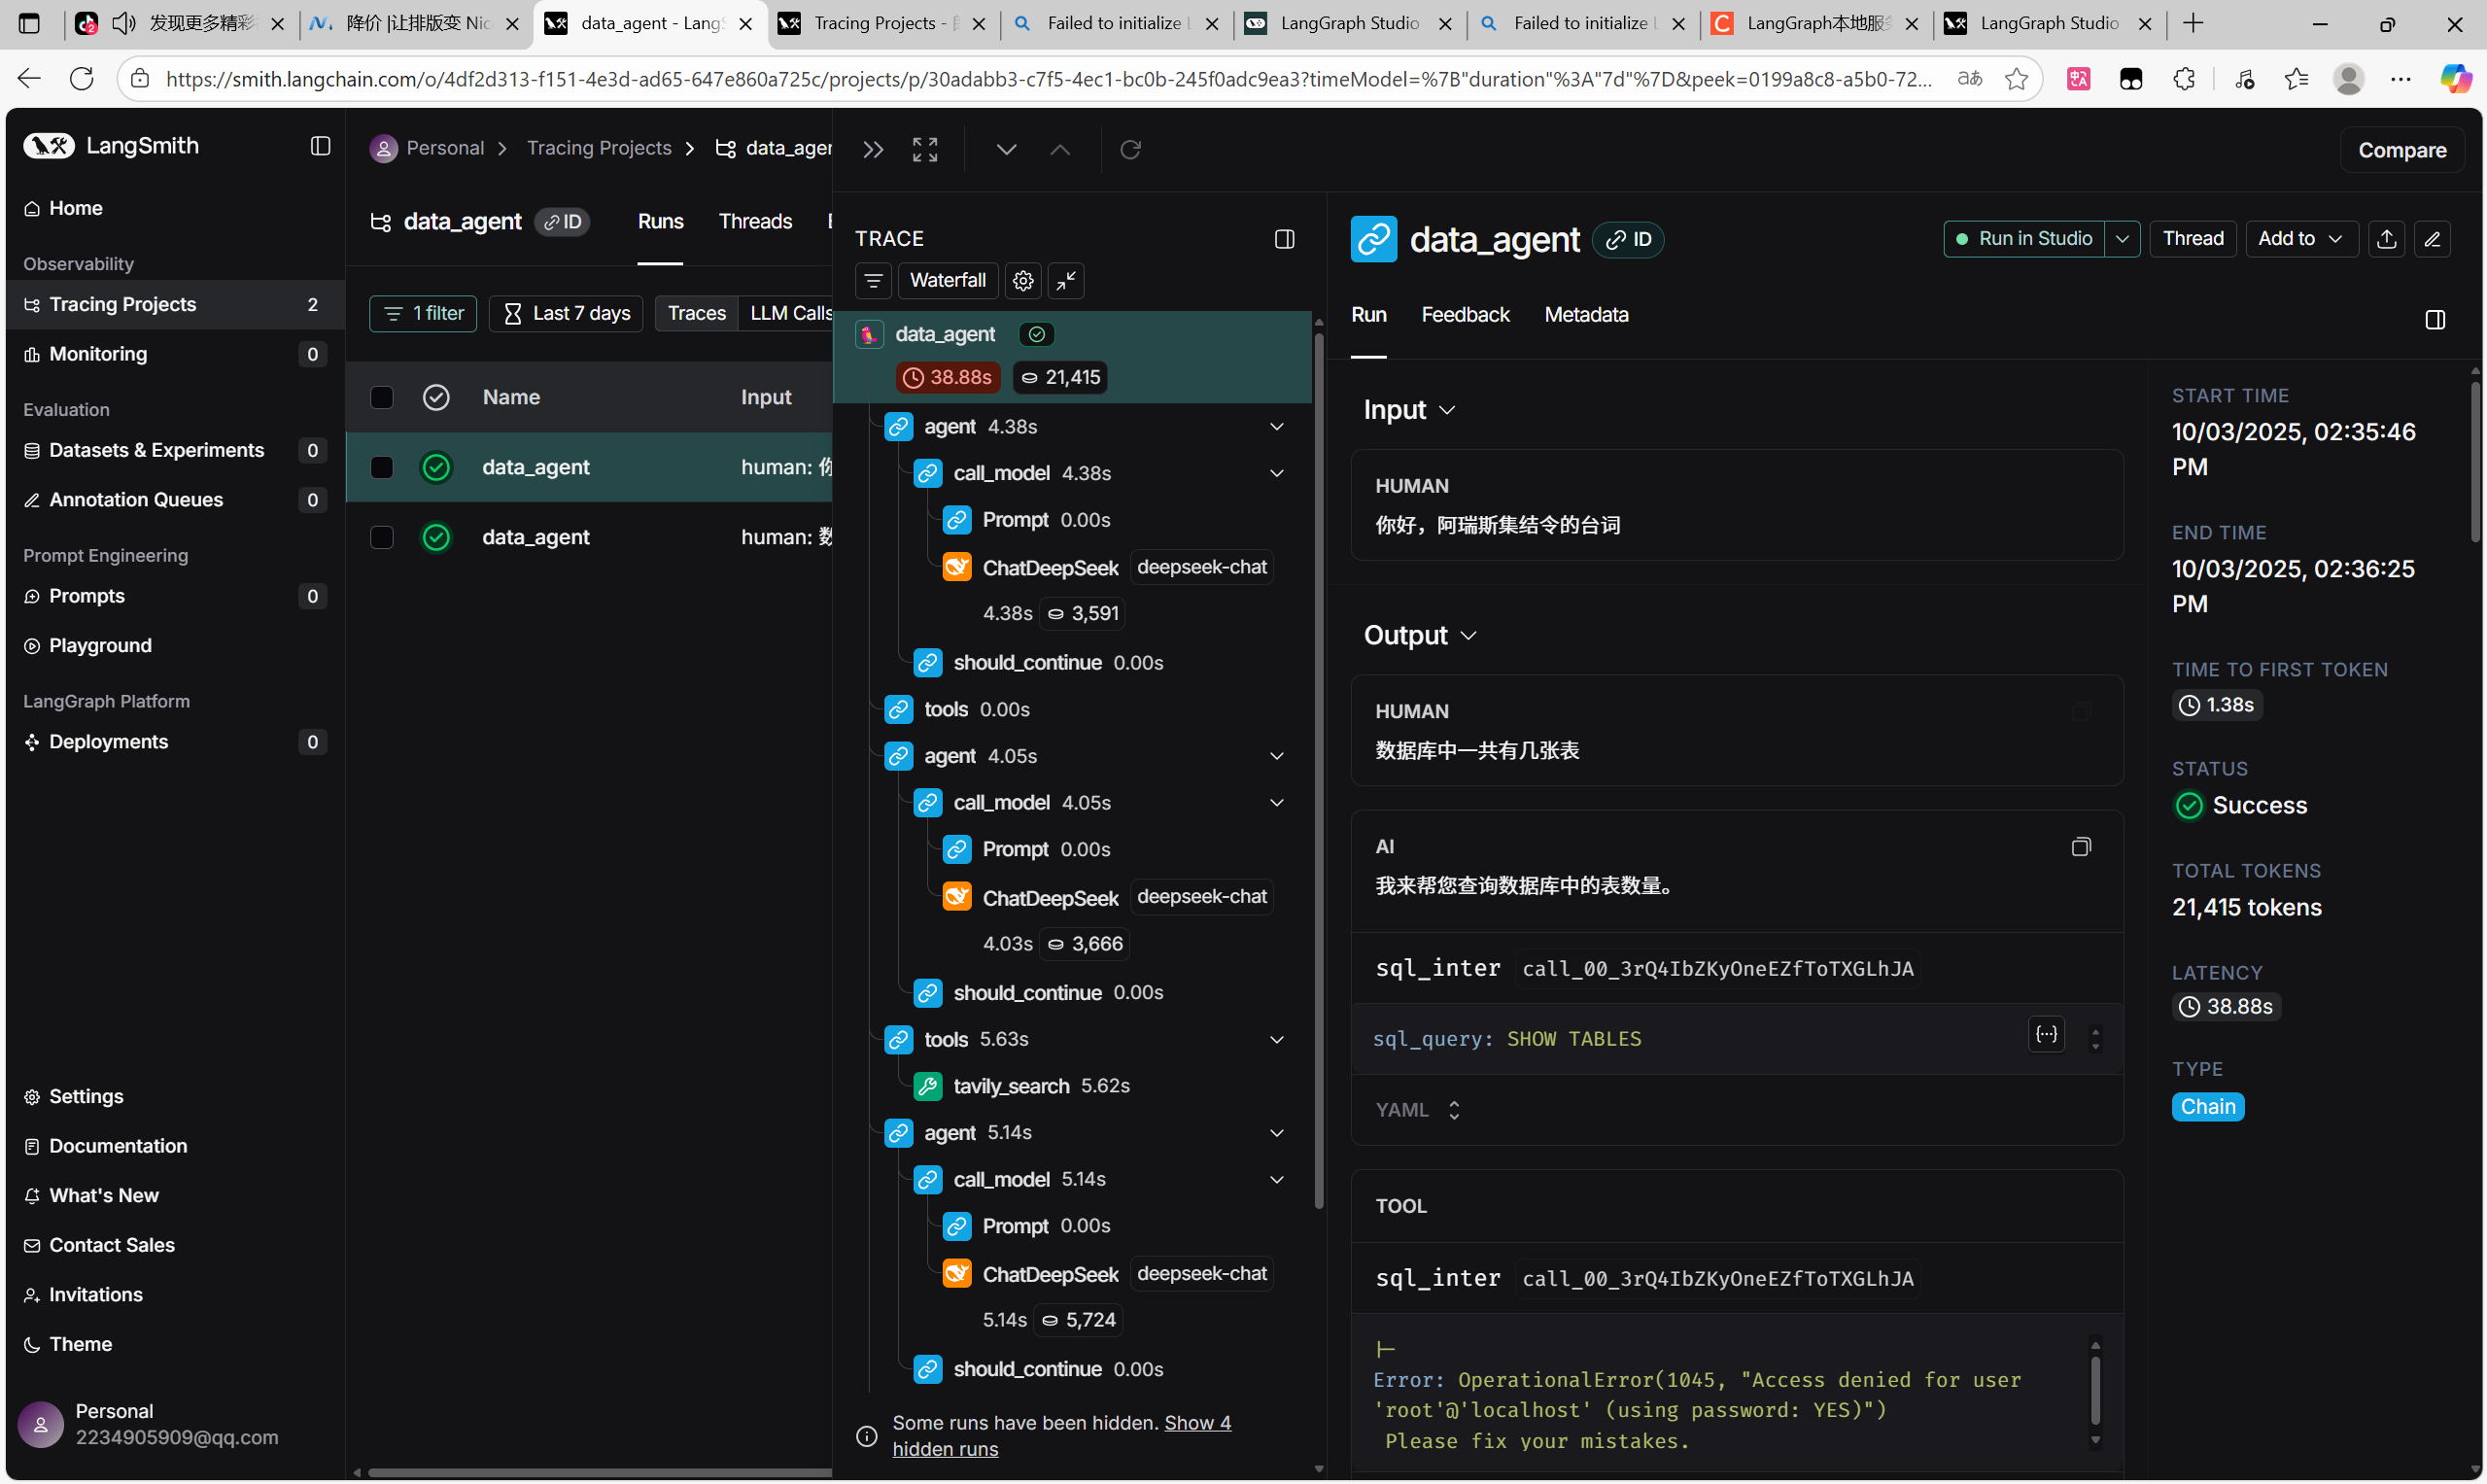Open the Add to dropdown
The width and height of the screenshot is (2487, 1484).
coord(2300,239)
